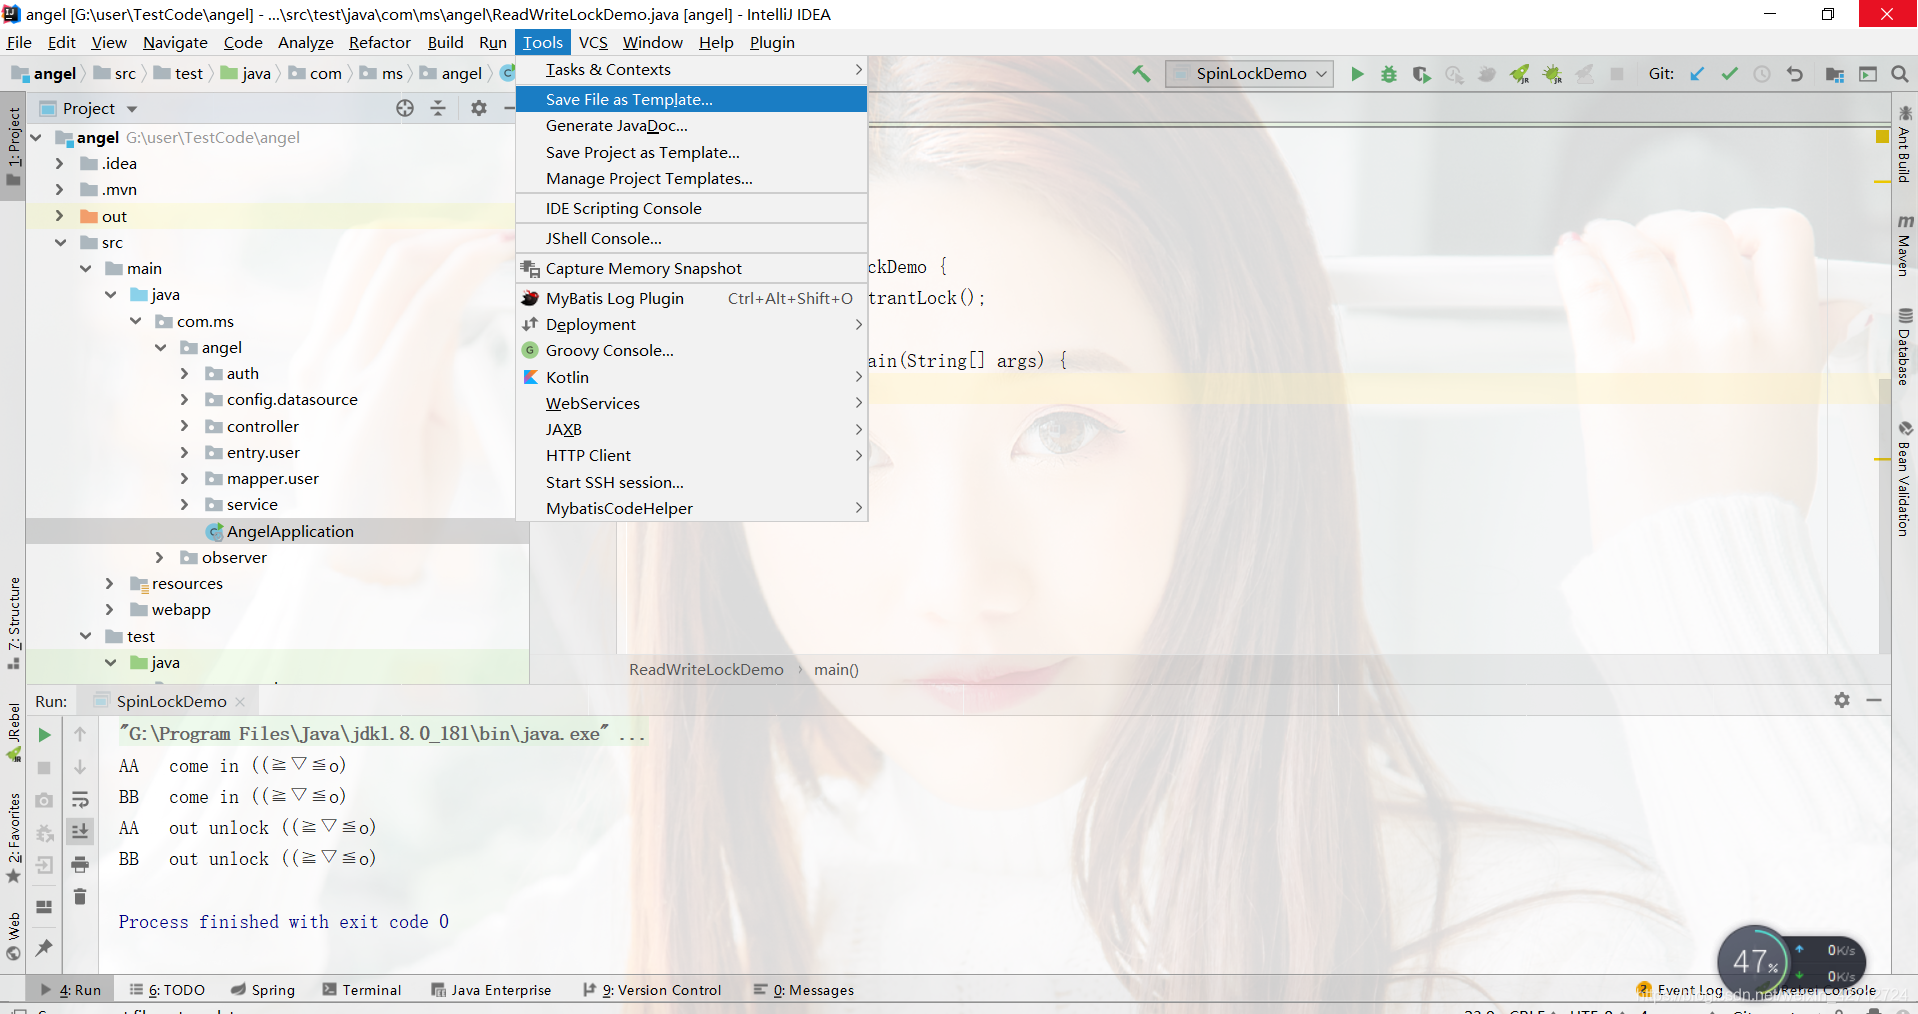
Task: Open the TODO tool window tab
Action: pyautogui.click(x=167, y=990)
